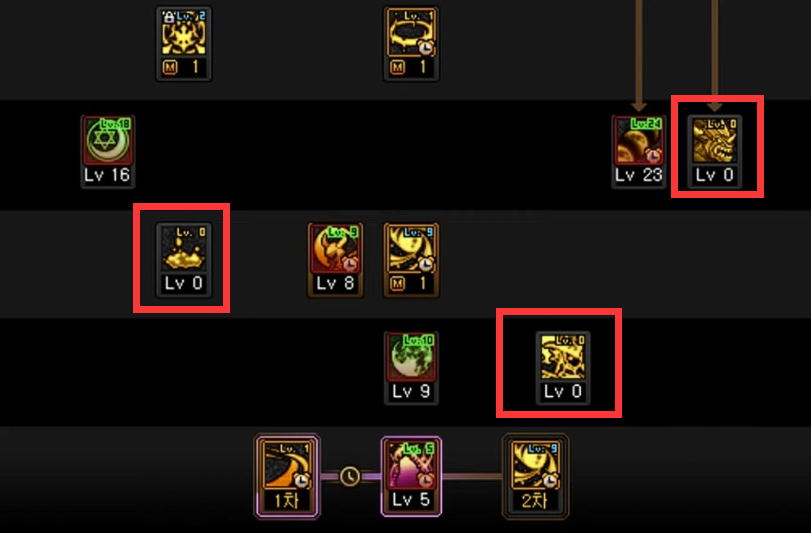
Task: Click the 2차 text label
Action: [535, 500]
